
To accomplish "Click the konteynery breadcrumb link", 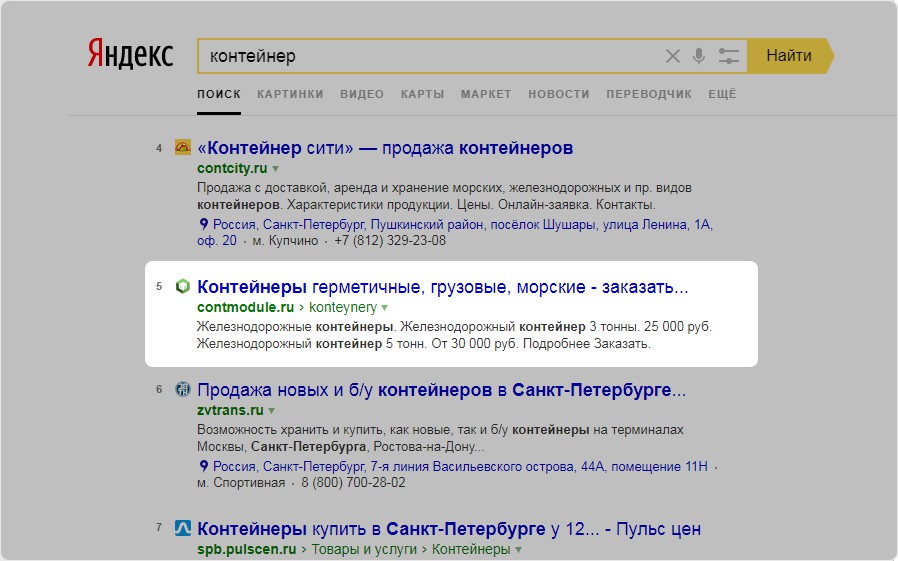I will tap(343, 307).
